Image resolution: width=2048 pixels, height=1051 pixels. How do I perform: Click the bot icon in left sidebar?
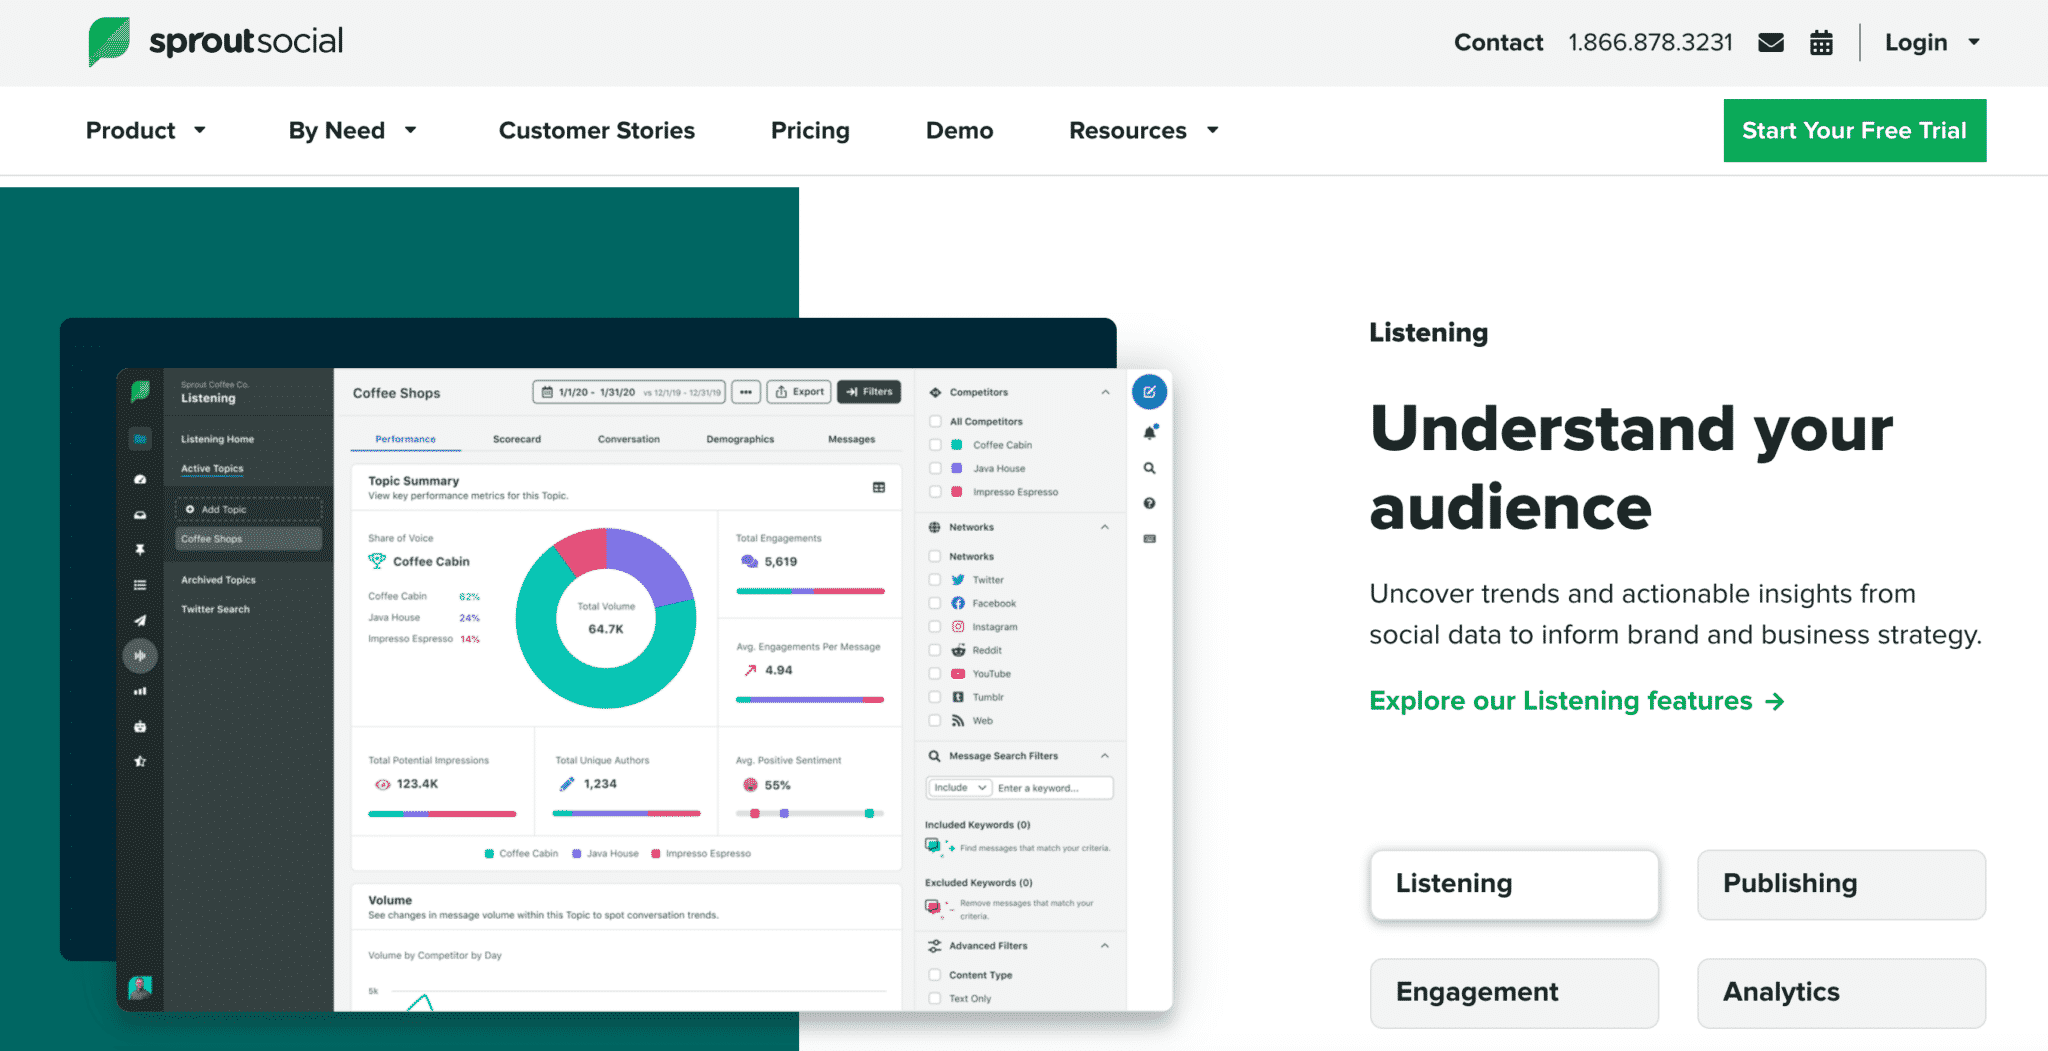click(140, 726)
